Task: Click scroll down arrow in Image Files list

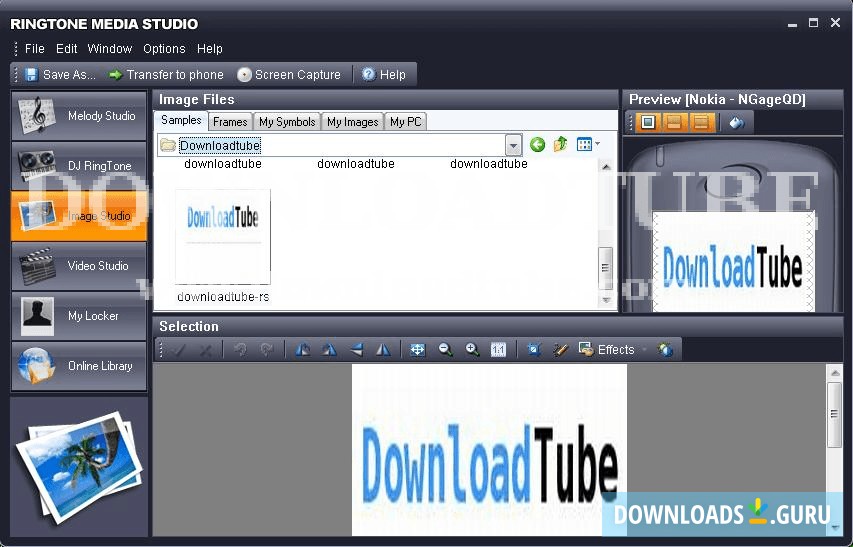Action: pos(606,300)
